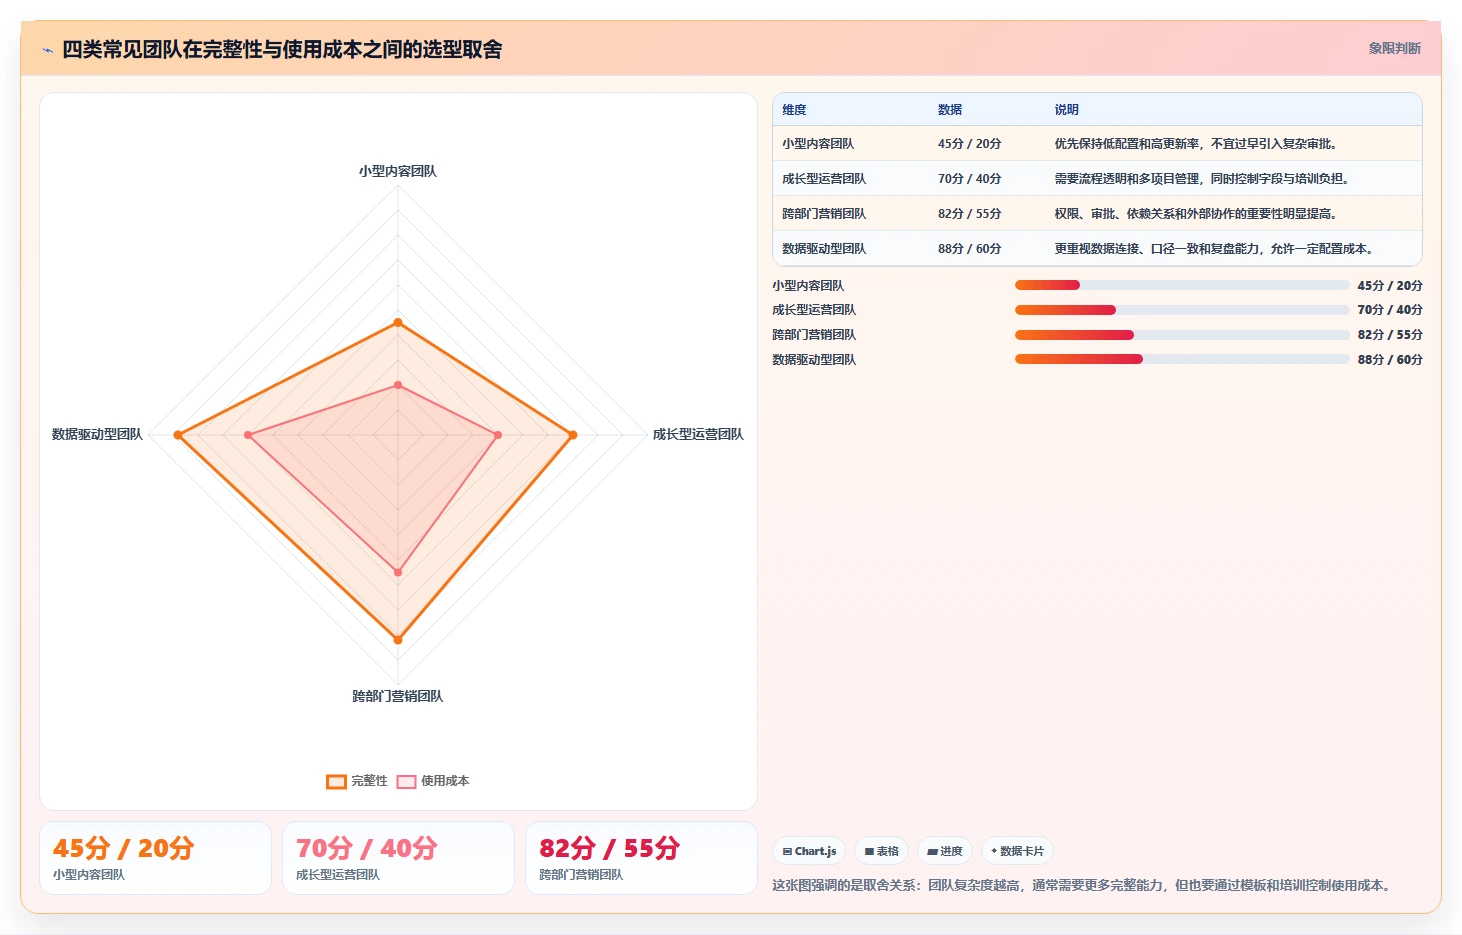Click the orange 完整性 point on 数据驱动型团队 axis
This screenshot has width=1462, height=935.
point(178,435)
